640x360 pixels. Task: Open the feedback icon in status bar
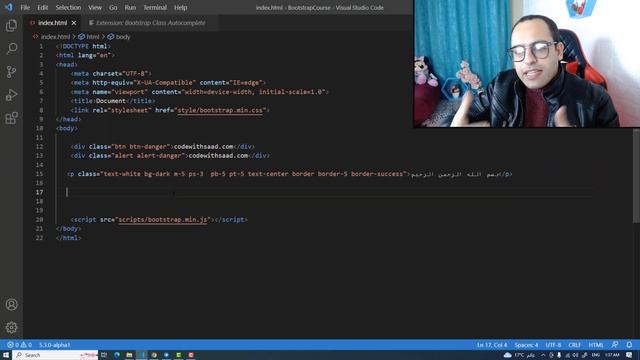click(615, 345)
